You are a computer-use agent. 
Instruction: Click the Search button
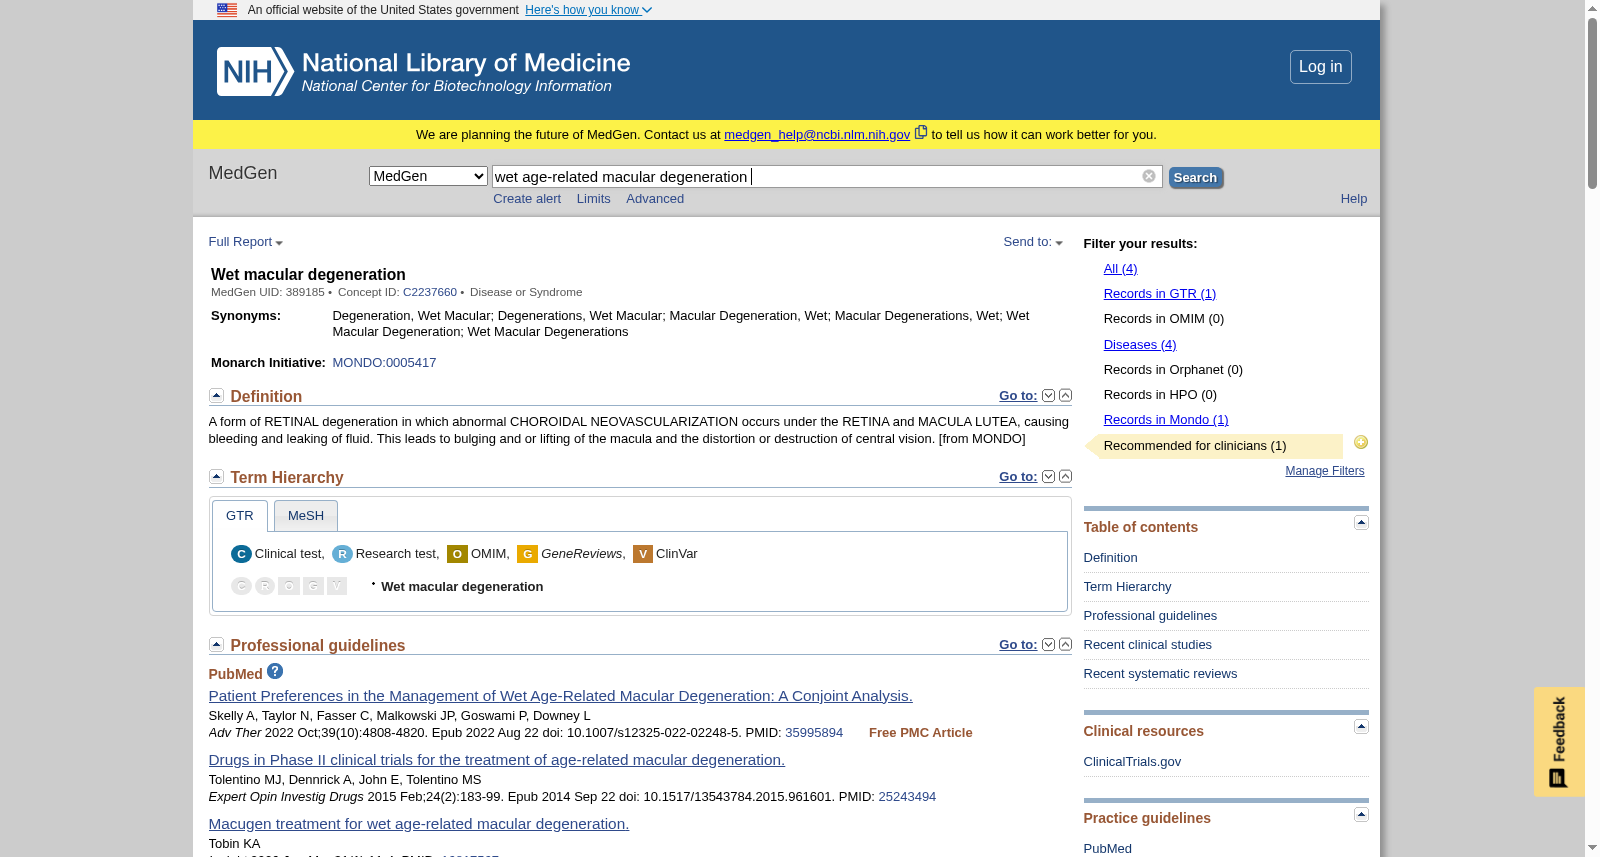click(x=1195, y=178)
